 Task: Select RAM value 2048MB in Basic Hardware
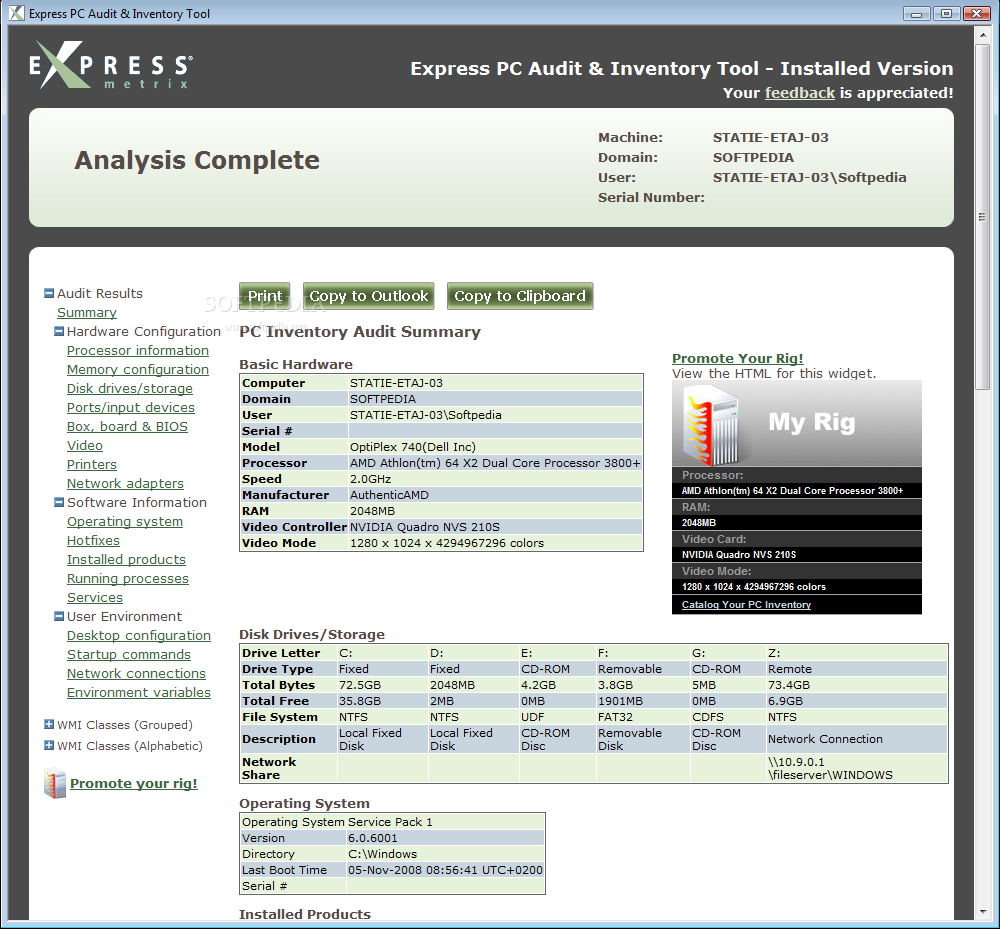coord(495,511)
